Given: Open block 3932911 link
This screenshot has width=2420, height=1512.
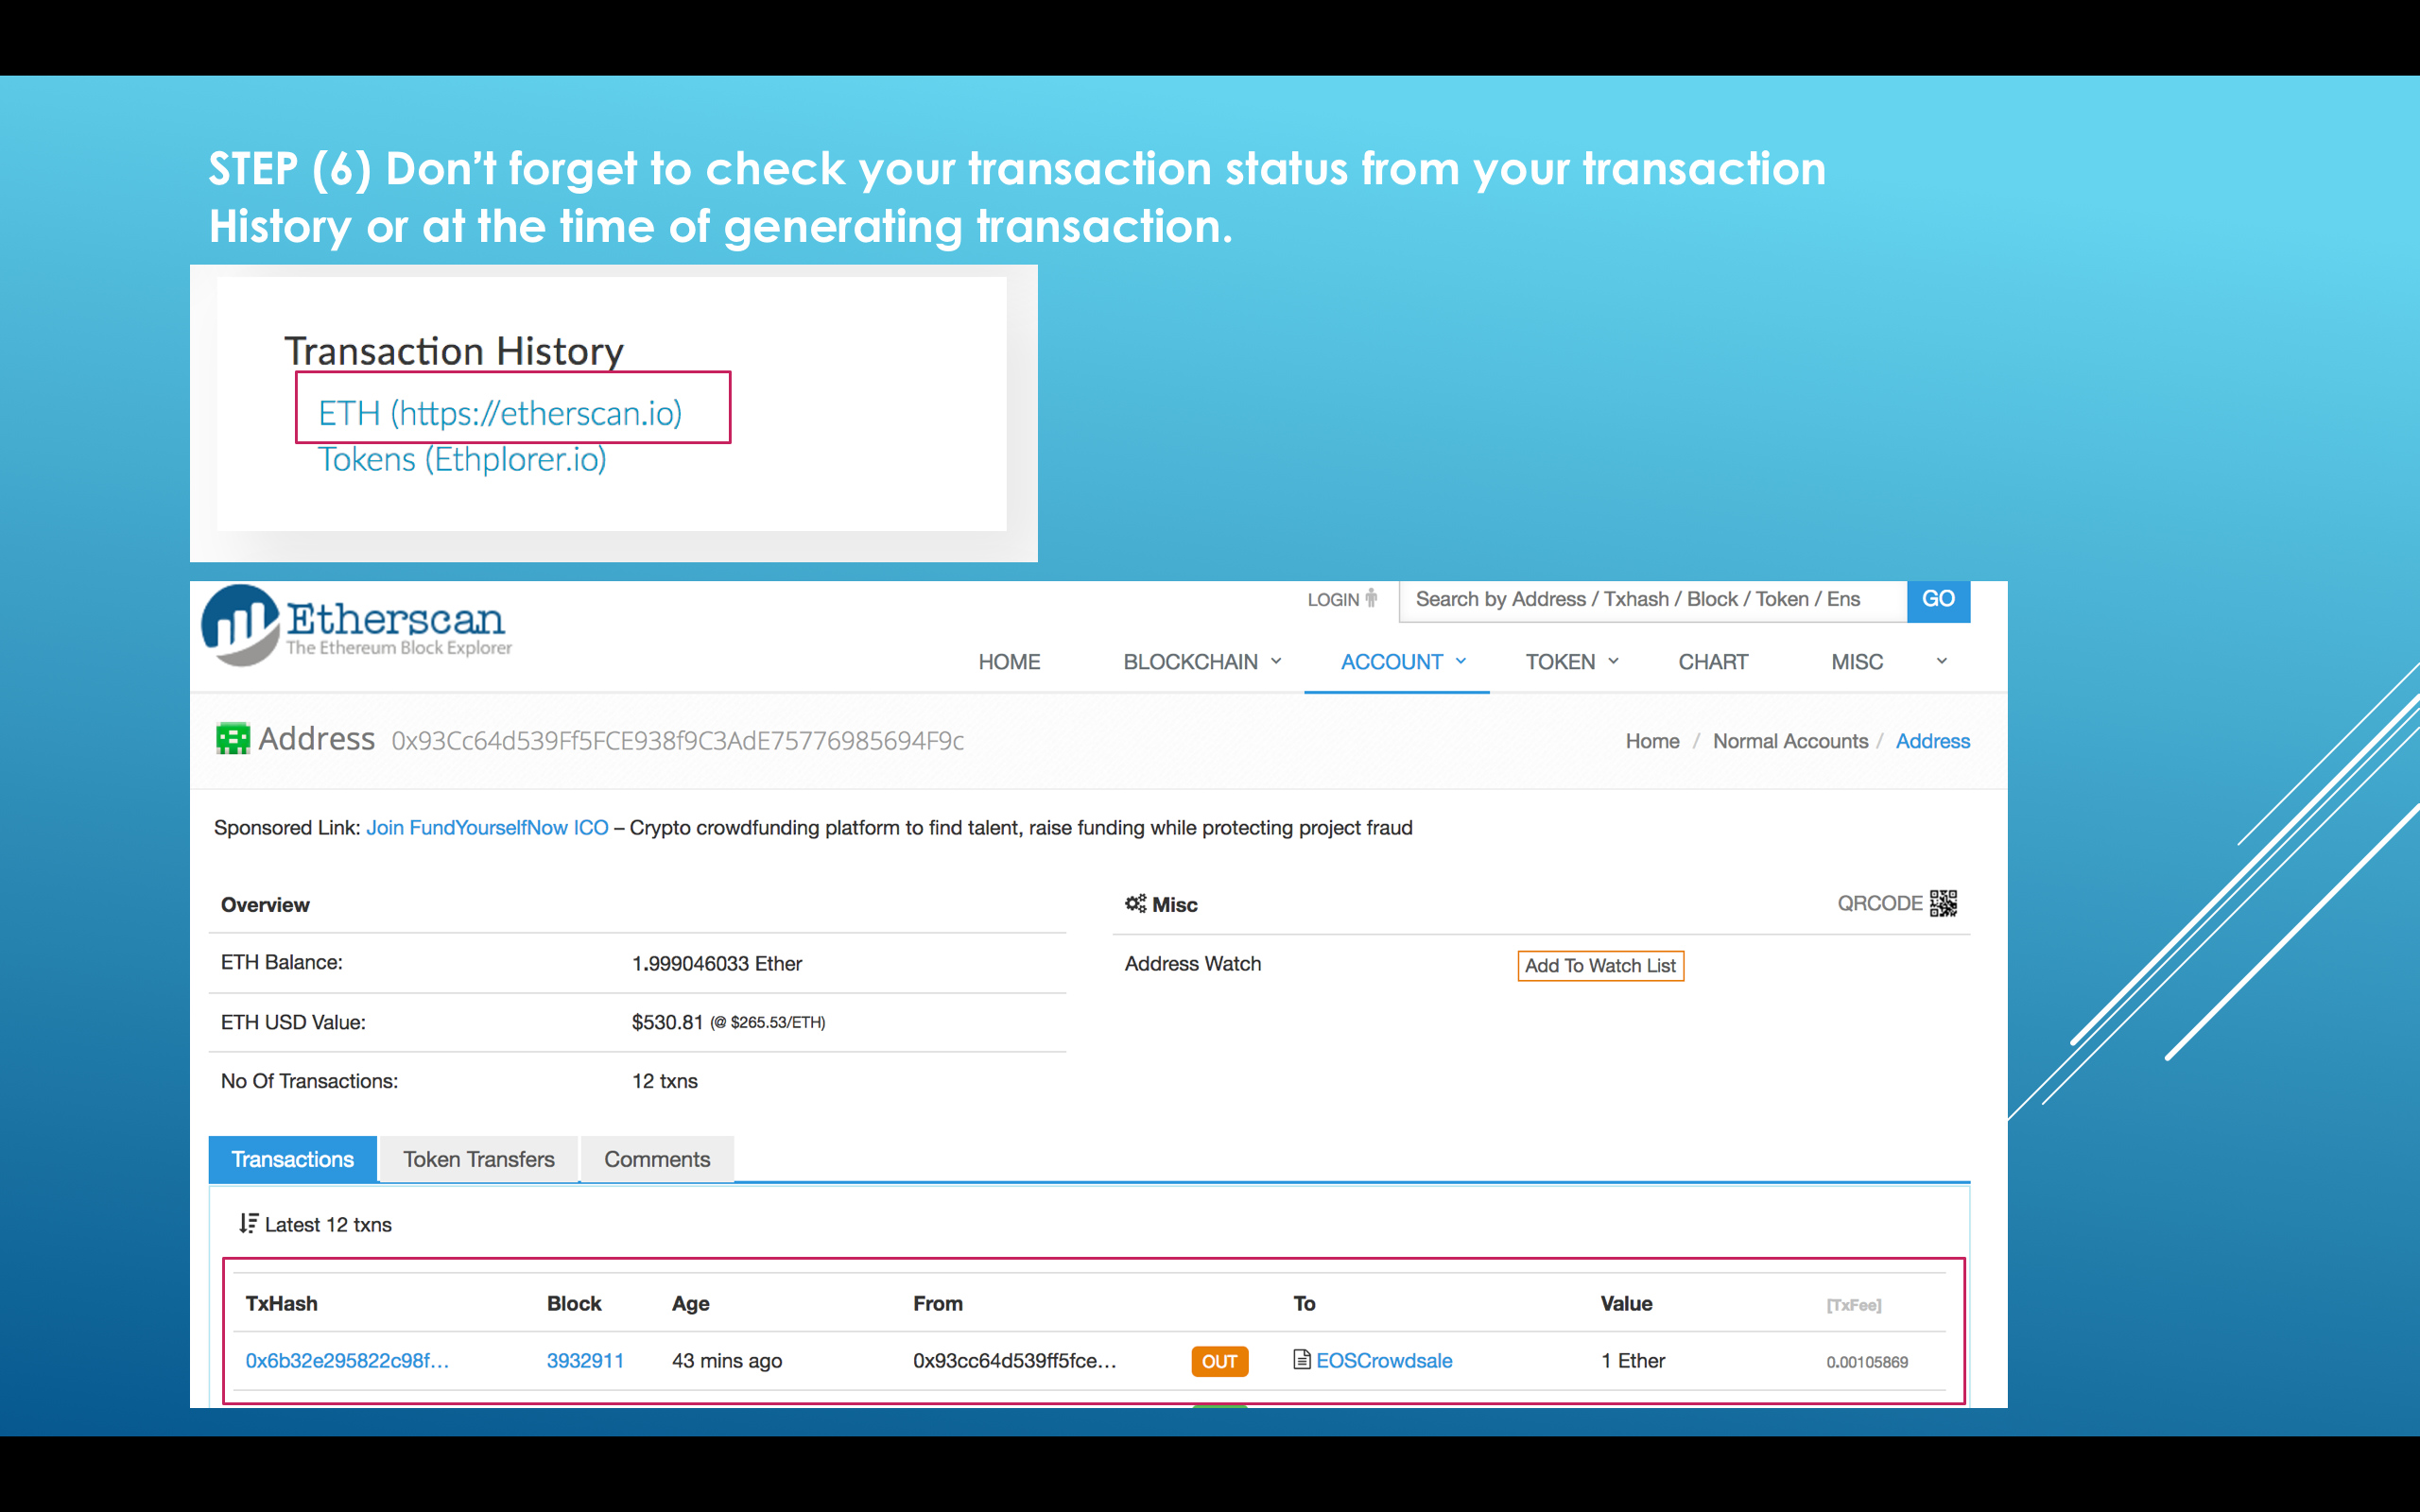Looking at the screenshot, I should (585, 1360).
